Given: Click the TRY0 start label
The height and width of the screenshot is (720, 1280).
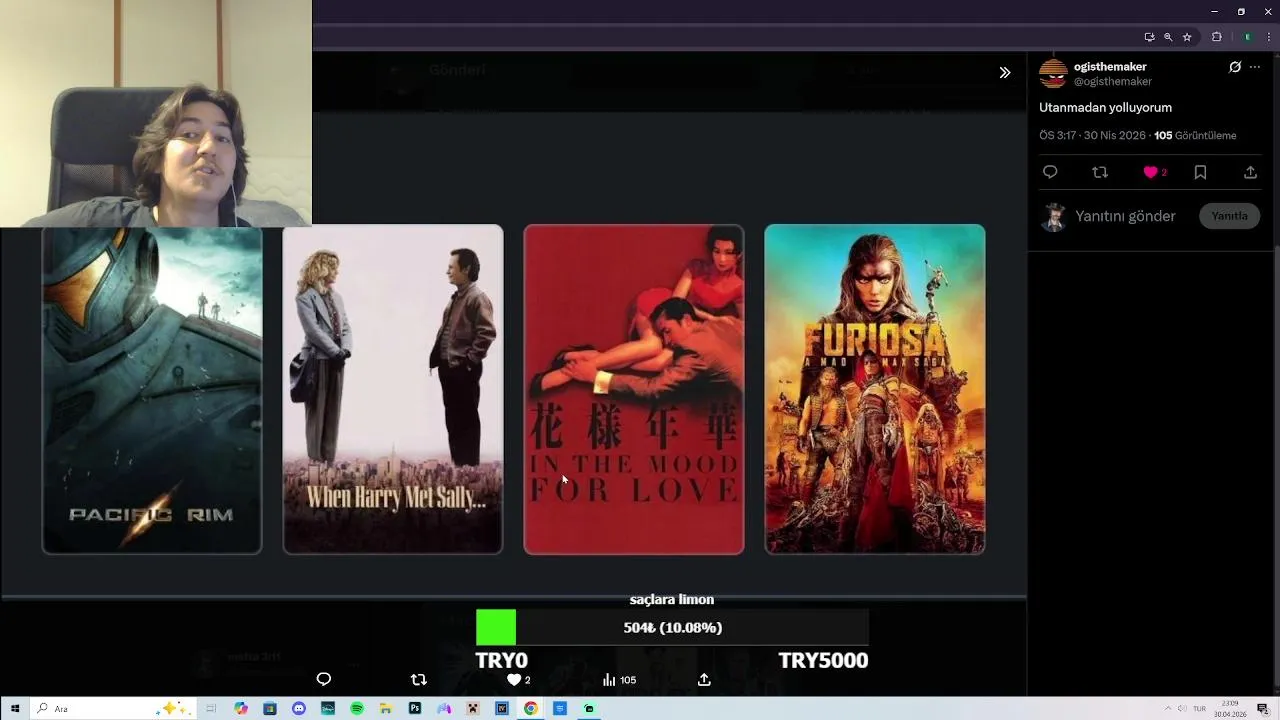Looking at the screenshot, I should tap(501, 661).
